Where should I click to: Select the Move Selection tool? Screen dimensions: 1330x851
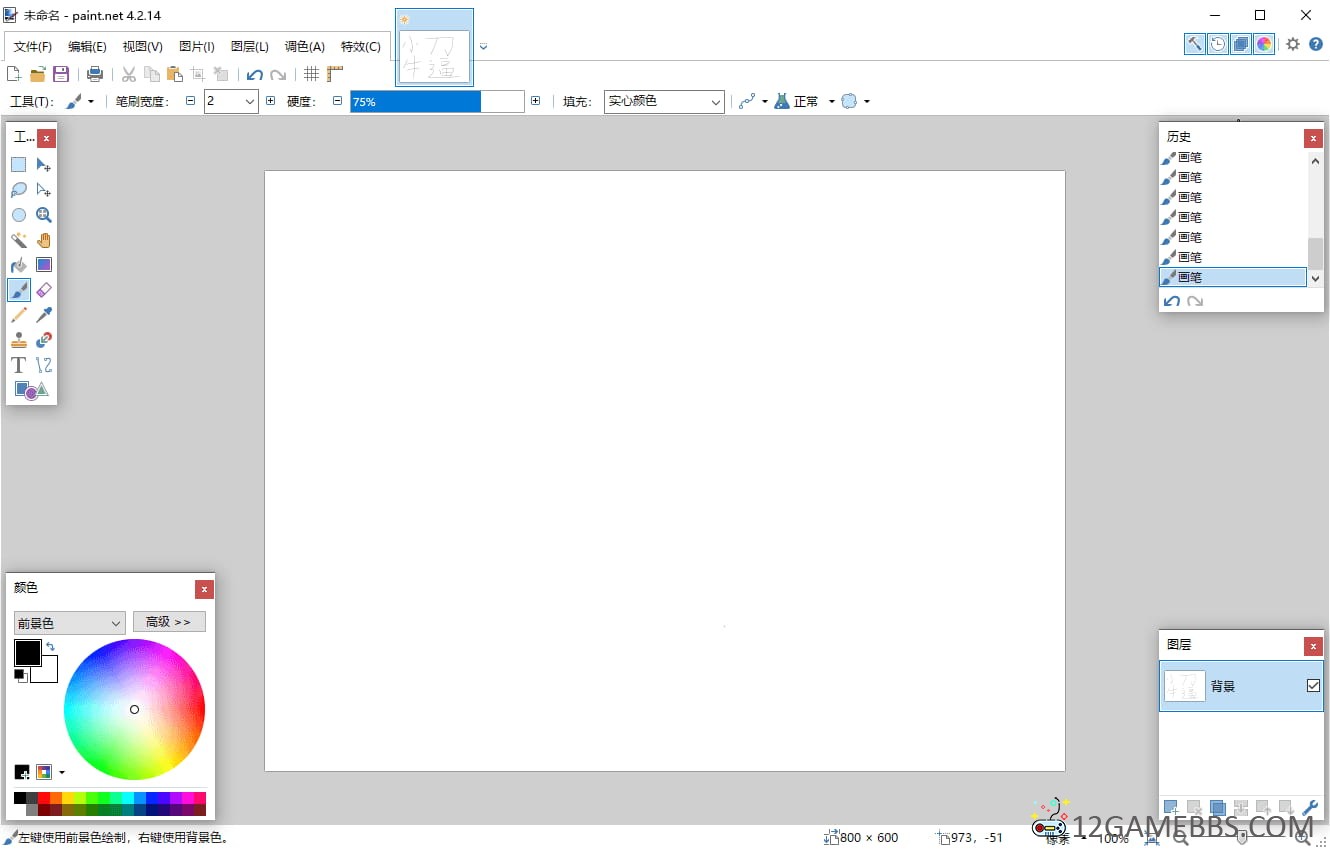click(x=44, y=190)
